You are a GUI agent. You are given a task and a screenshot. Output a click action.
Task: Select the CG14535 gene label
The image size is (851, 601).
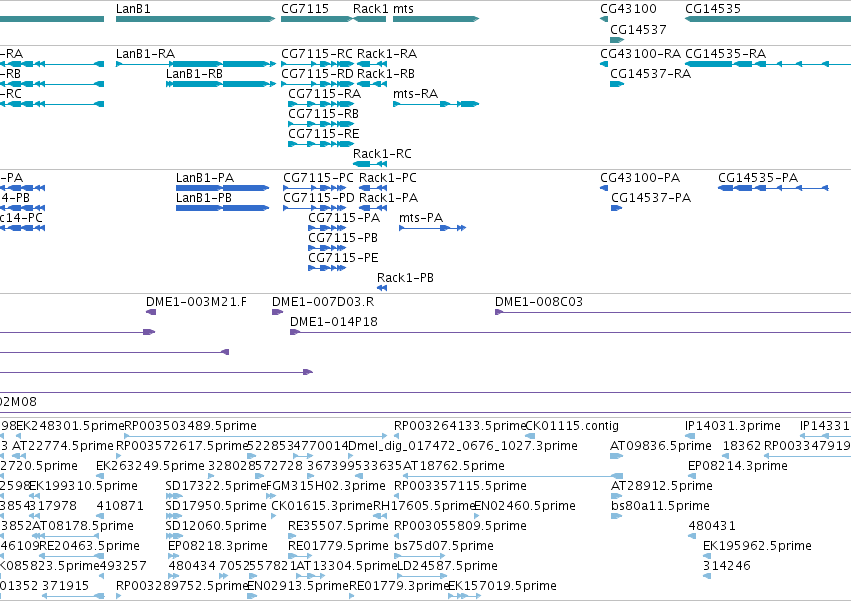[713, 9]
